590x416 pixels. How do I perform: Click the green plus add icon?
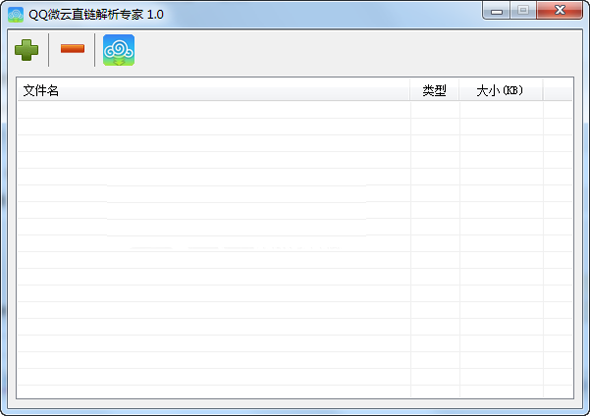pyautogui.click(x=26, y=50)
